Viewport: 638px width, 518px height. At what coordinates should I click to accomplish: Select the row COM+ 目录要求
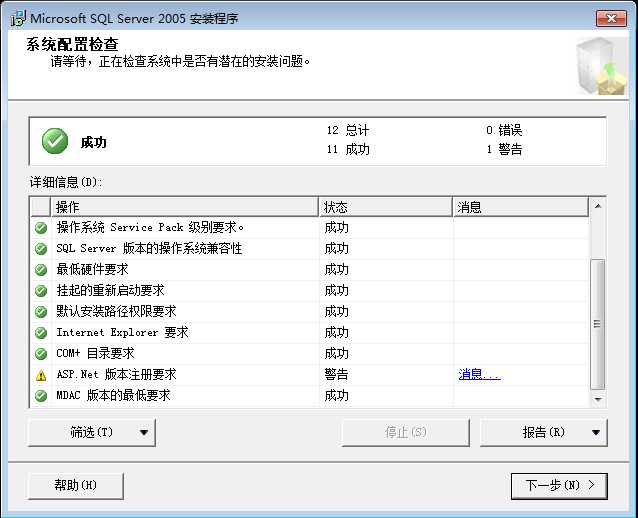309,354
